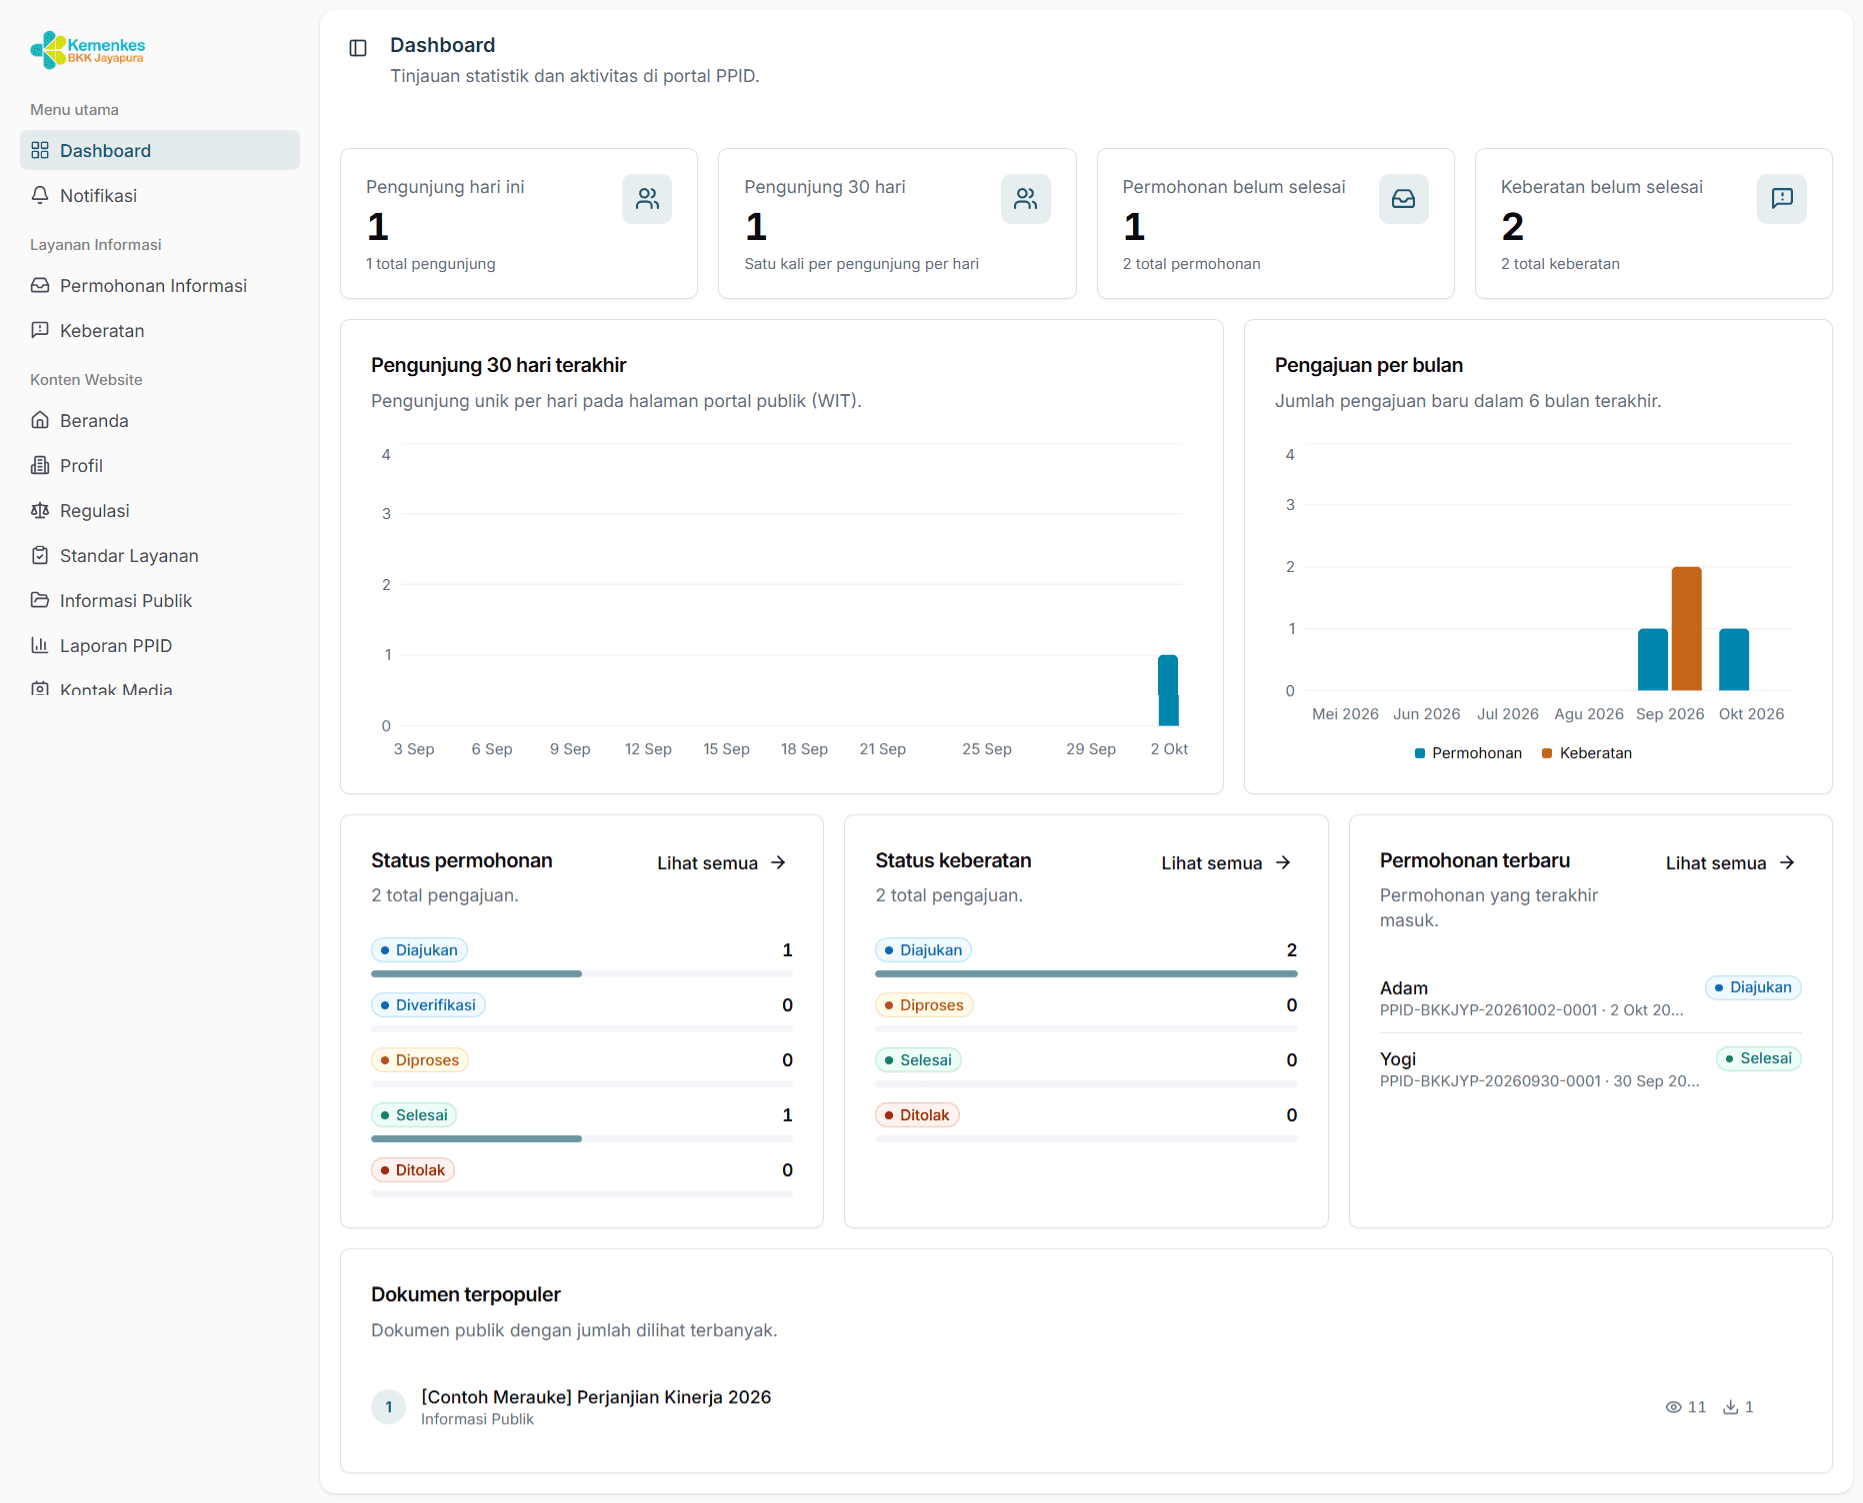
Task: Click the Regulasi scales icon
Action: click(40, 510)
